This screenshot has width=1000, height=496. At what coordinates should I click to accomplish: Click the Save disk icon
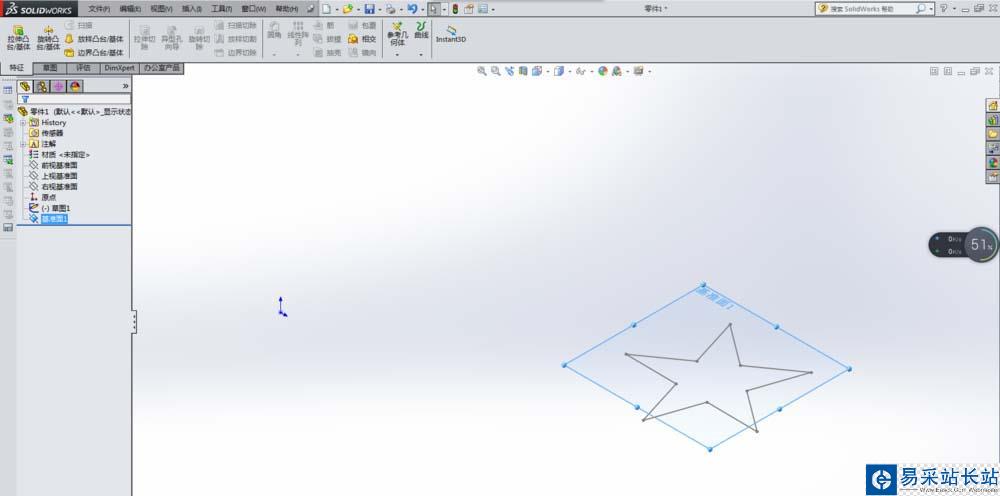click(369, 9)
